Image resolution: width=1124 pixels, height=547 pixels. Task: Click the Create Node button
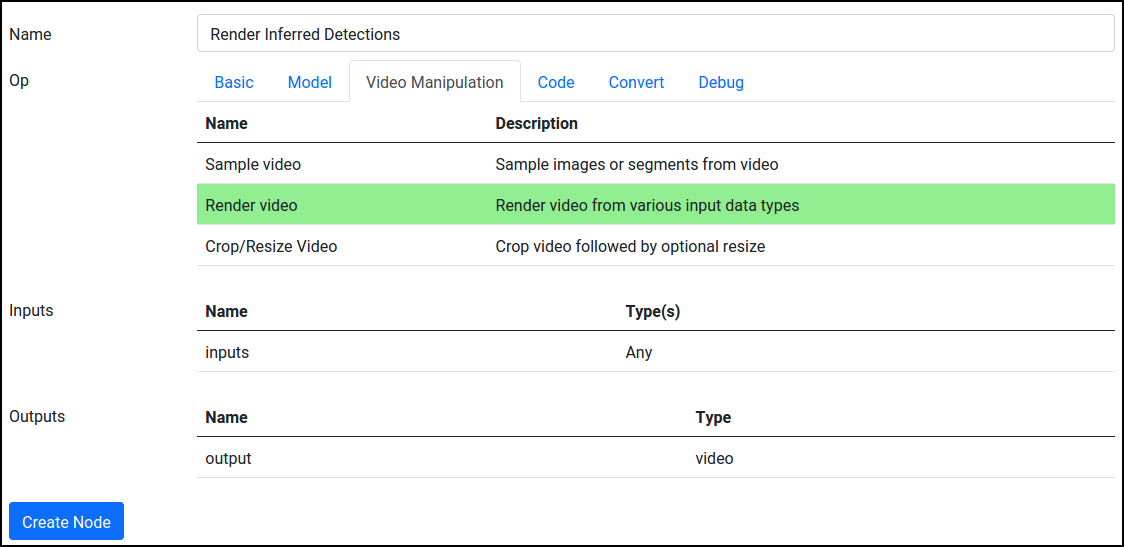coord(67,521)
